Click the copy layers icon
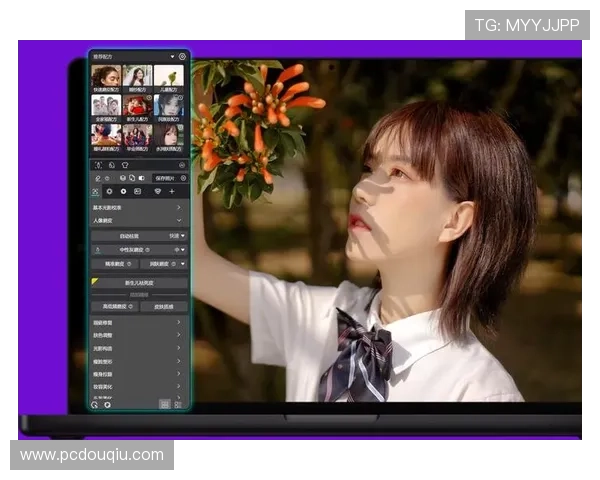Image resolution: width=600 pixels, height=480 pixels. pos(132,178)
